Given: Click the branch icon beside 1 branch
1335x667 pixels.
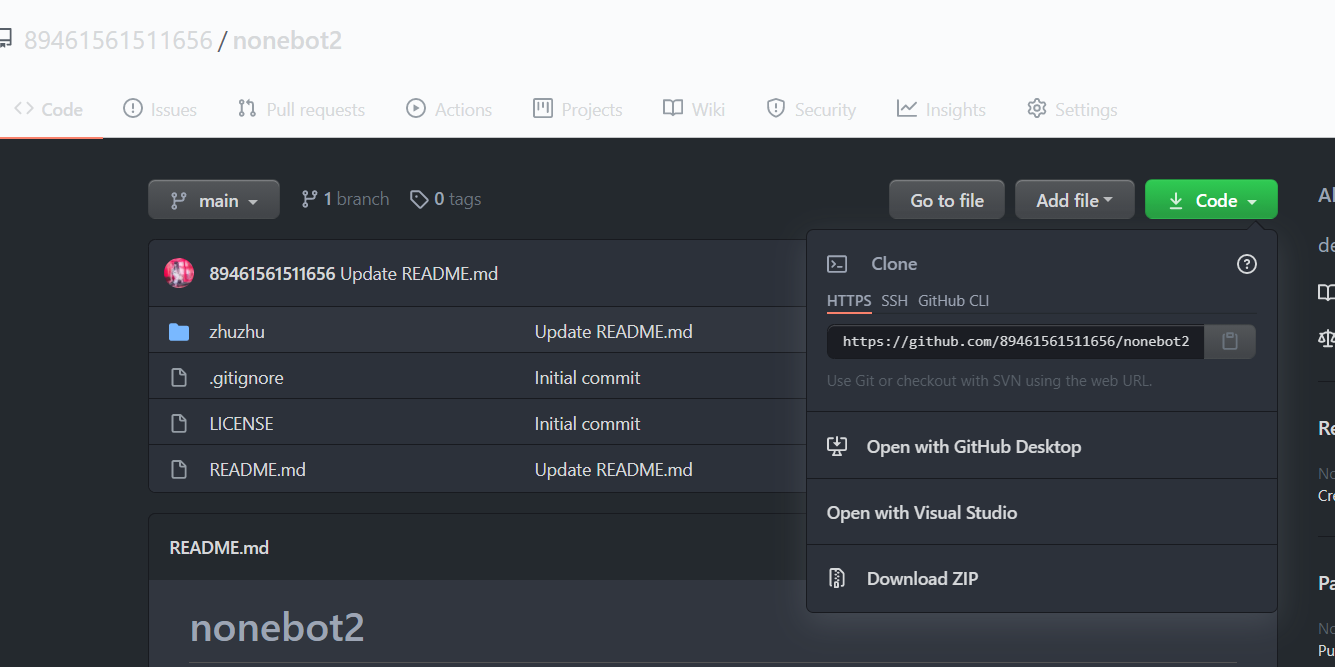Looking at the screenshot, I should [309, 199].
